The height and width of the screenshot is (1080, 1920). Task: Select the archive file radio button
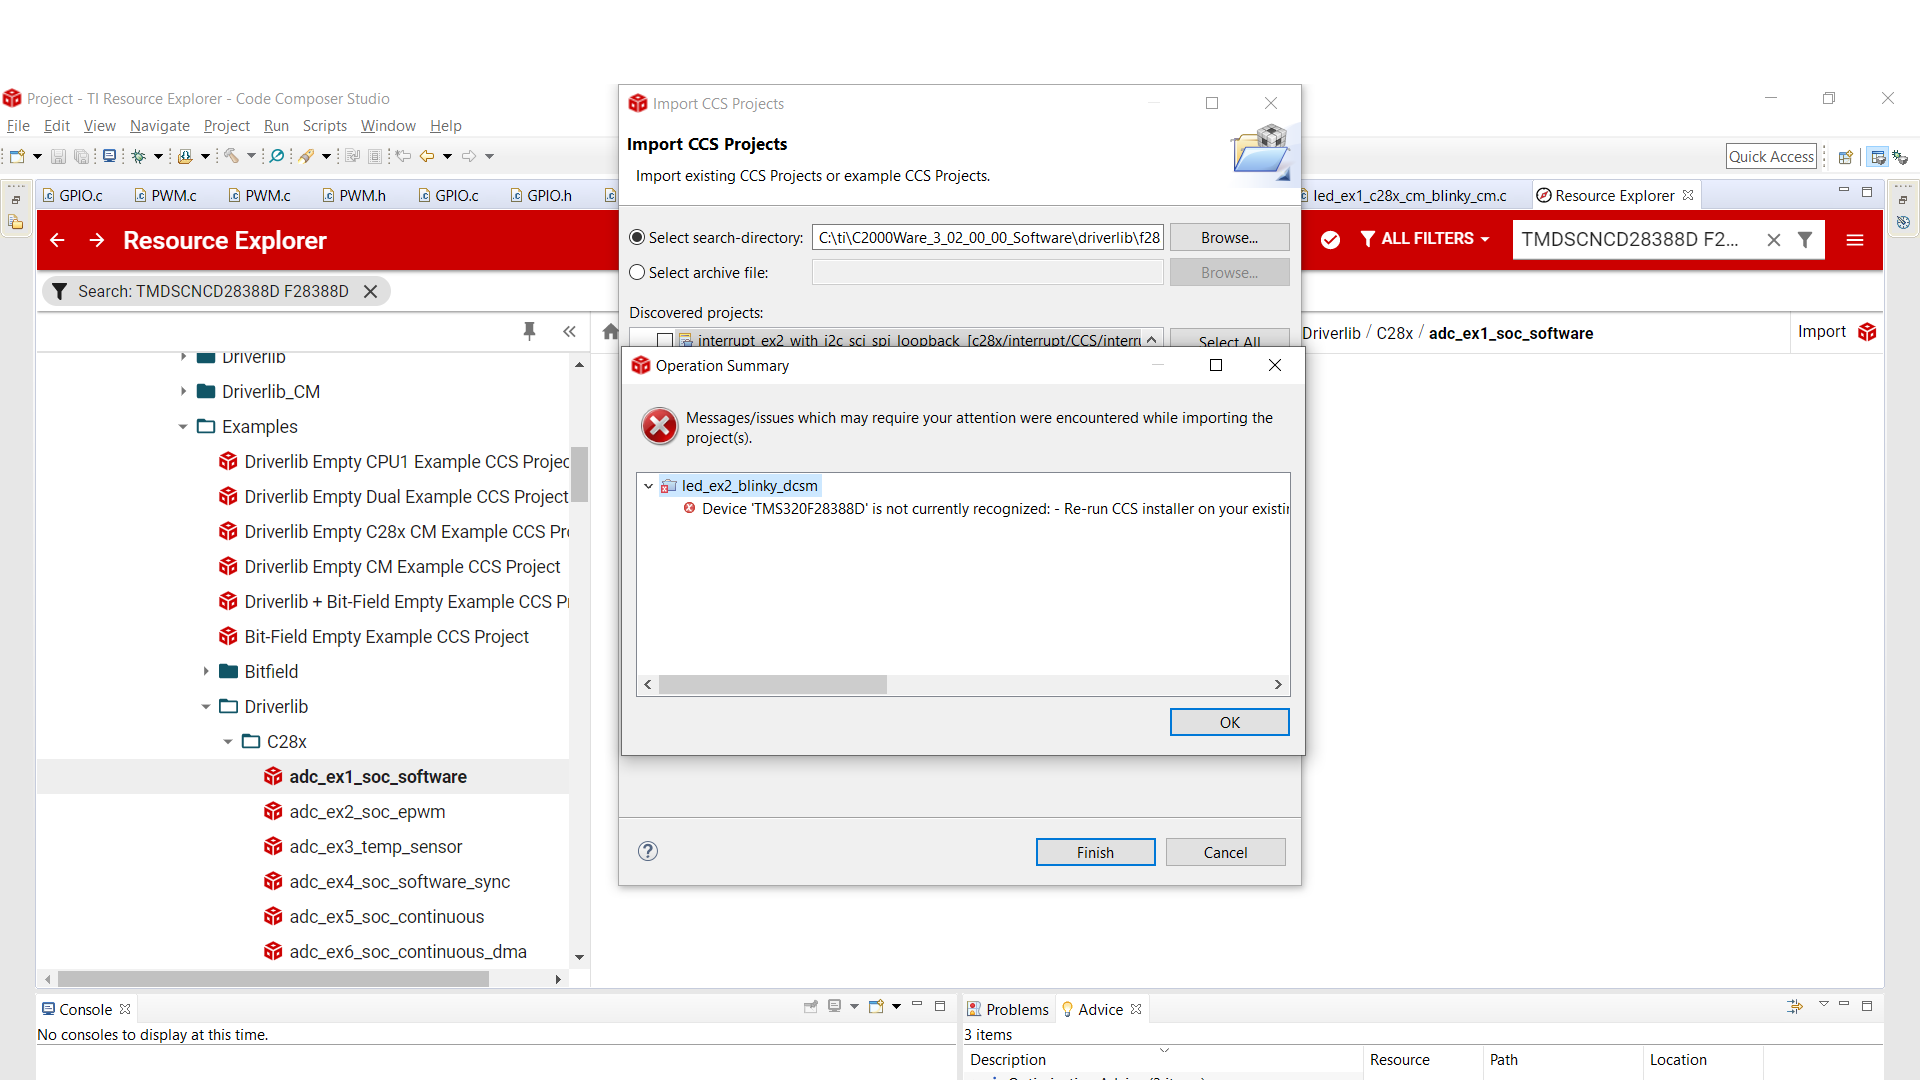click(637, 273)
